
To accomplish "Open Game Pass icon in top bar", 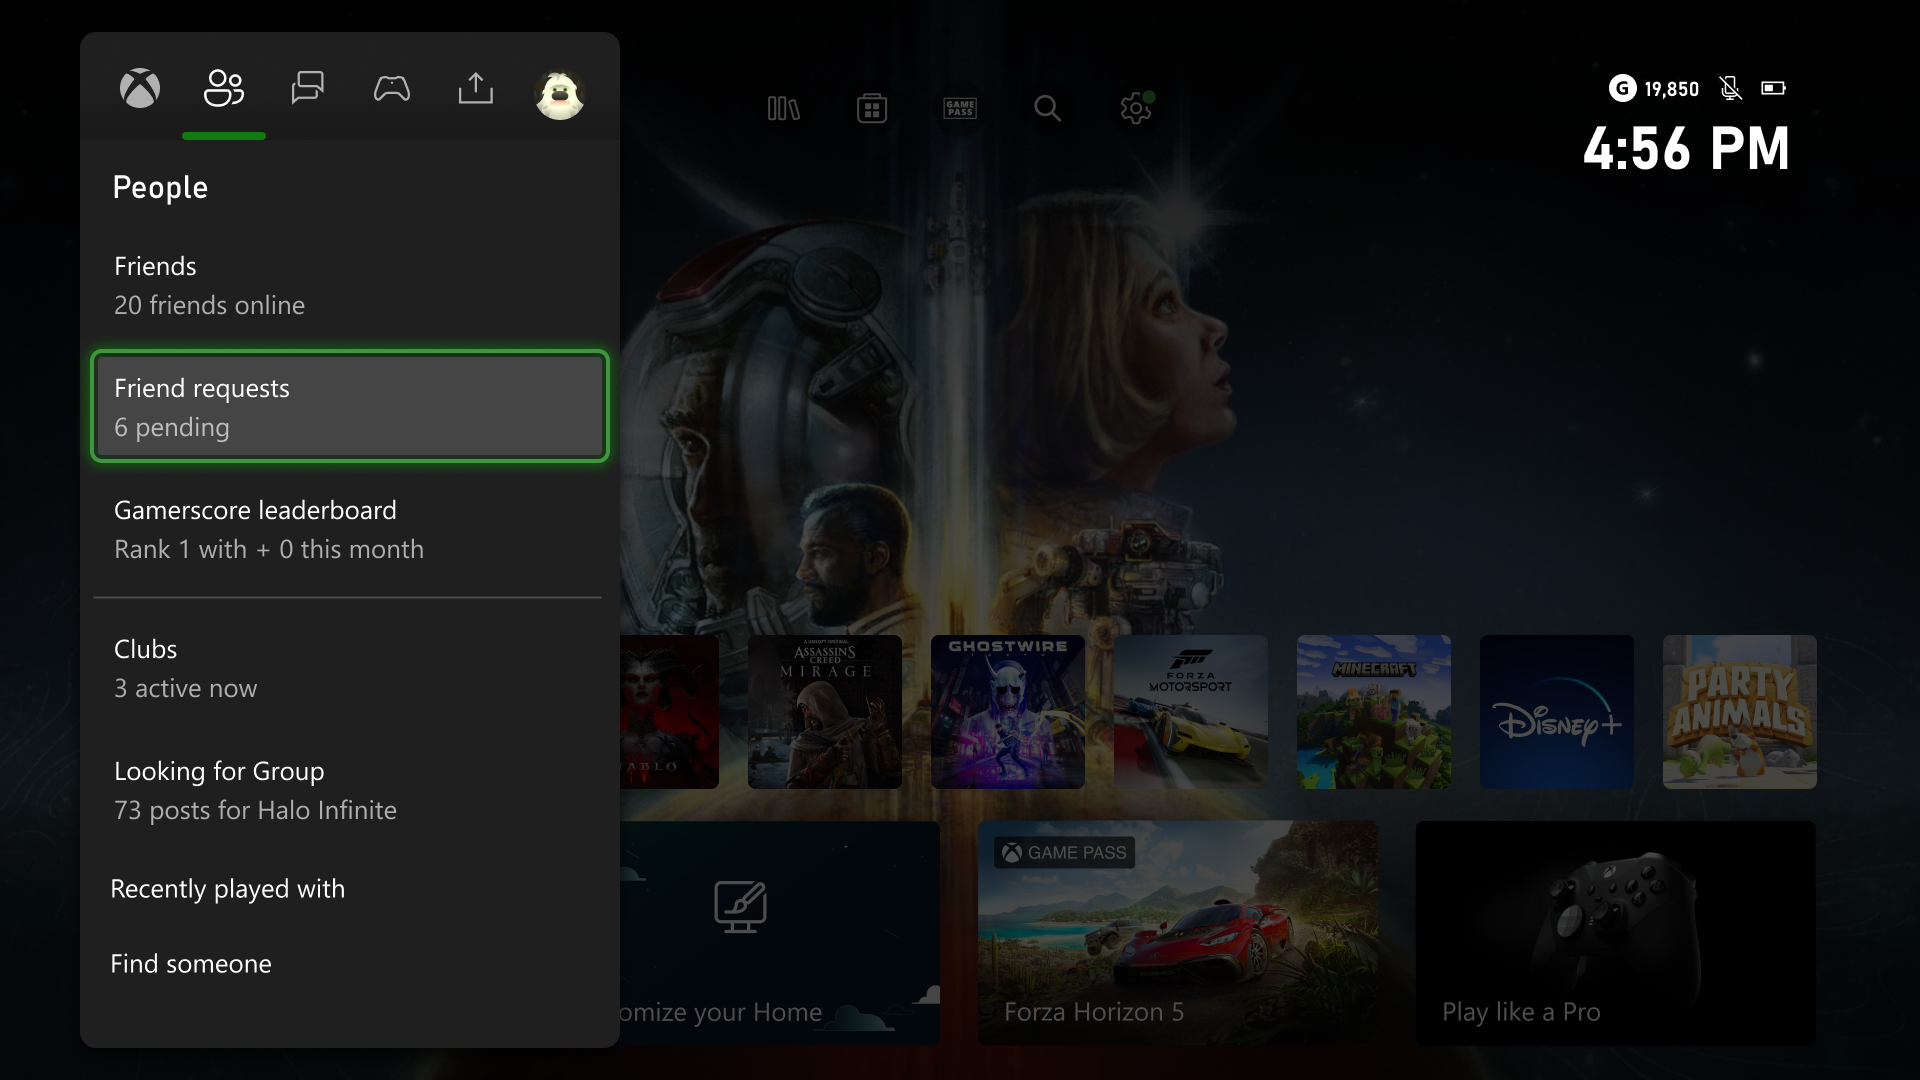I will (x=960, y=108).
